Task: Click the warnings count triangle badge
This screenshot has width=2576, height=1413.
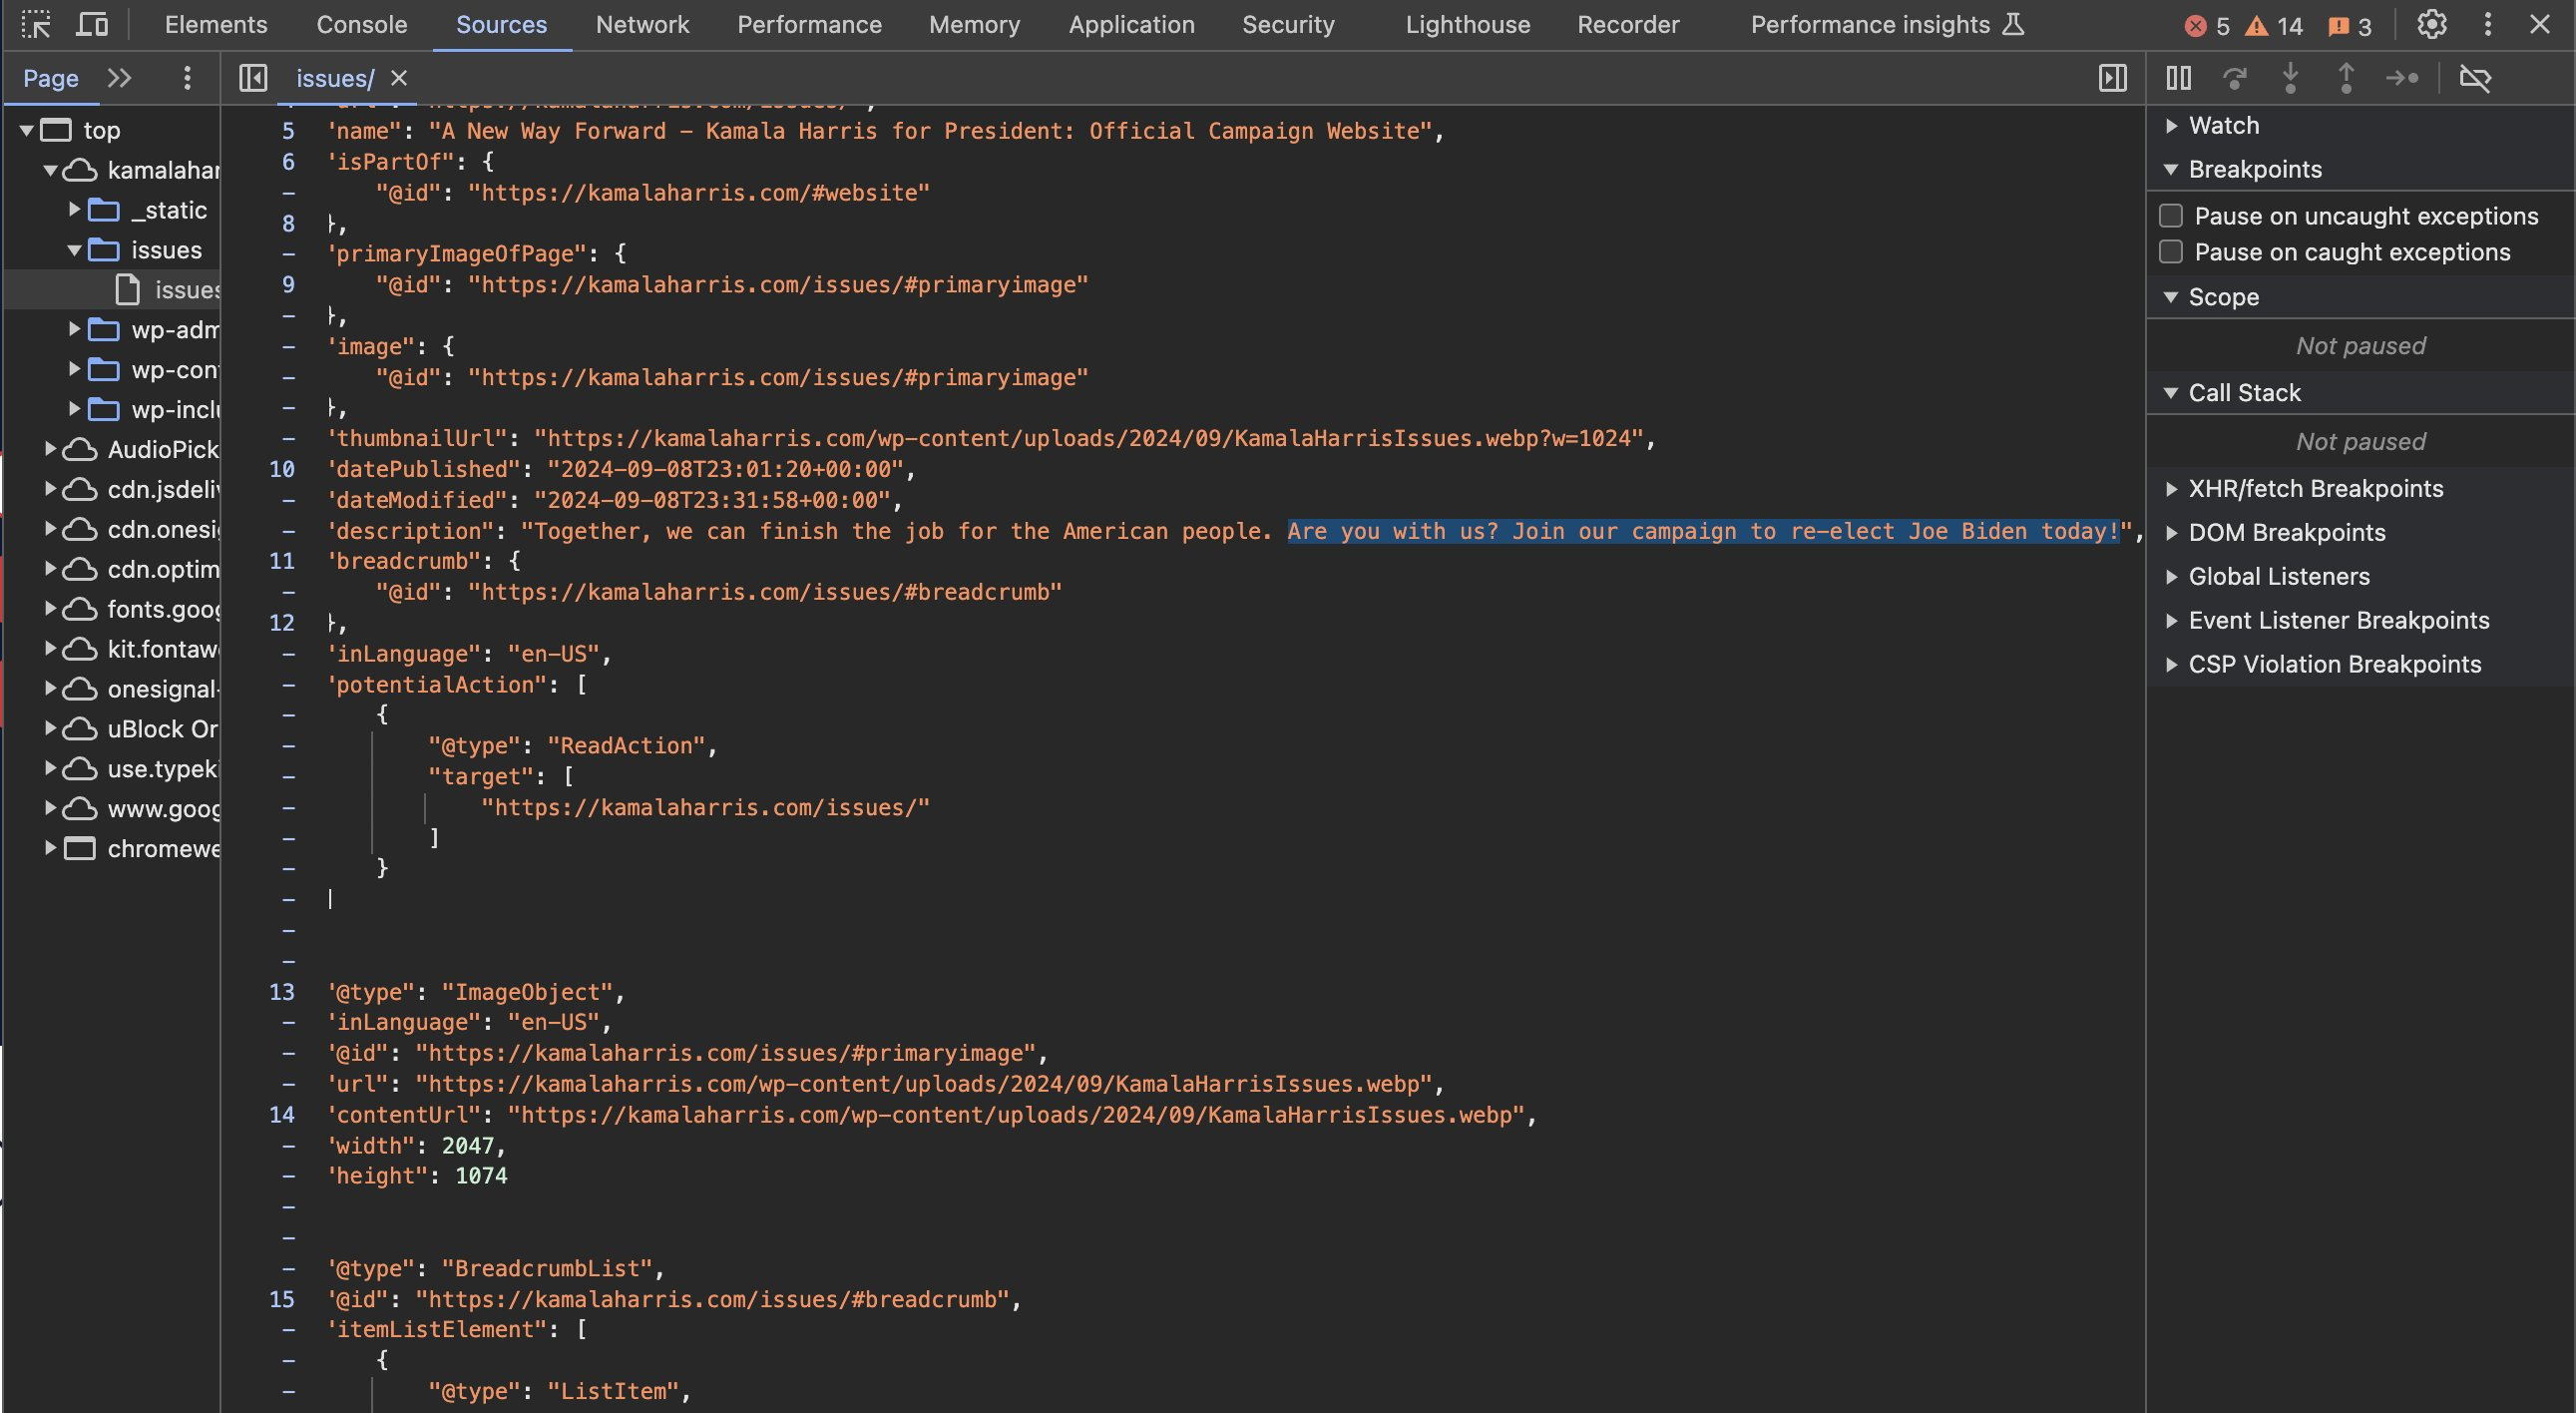Action: [x=2273, y=26]
